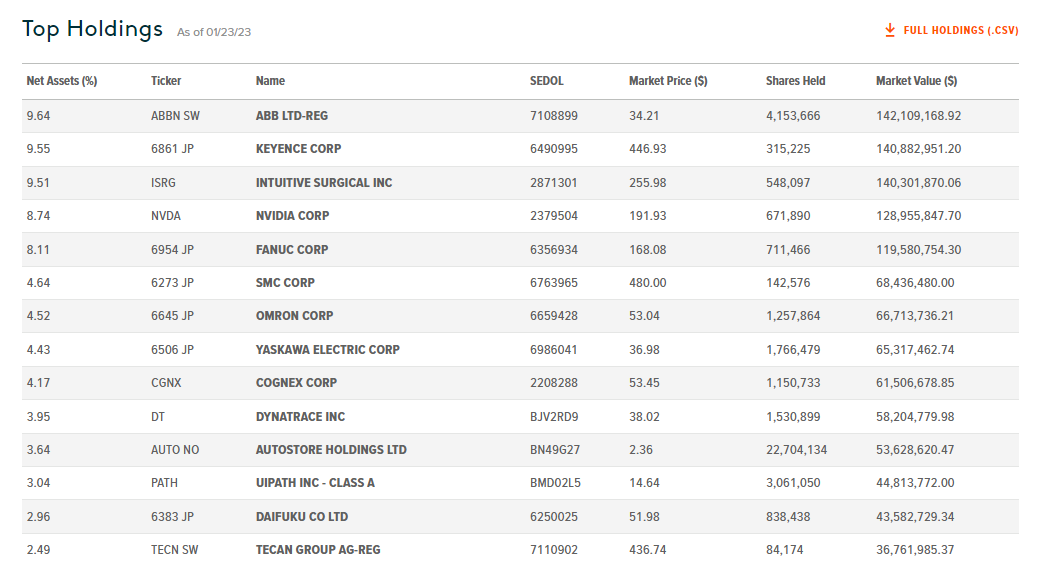Select the ABB LTD-REG holding name
The width and height of the screenshot is (1057, 564).
click(x=292, y=116)
